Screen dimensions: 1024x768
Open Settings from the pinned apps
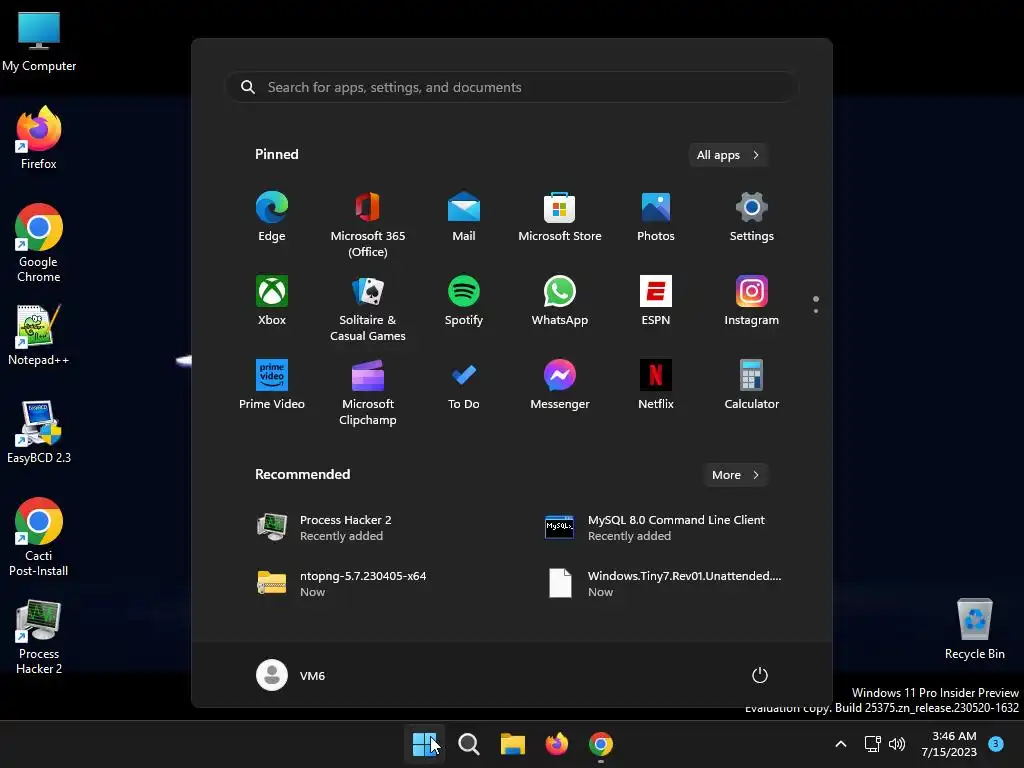752,217
